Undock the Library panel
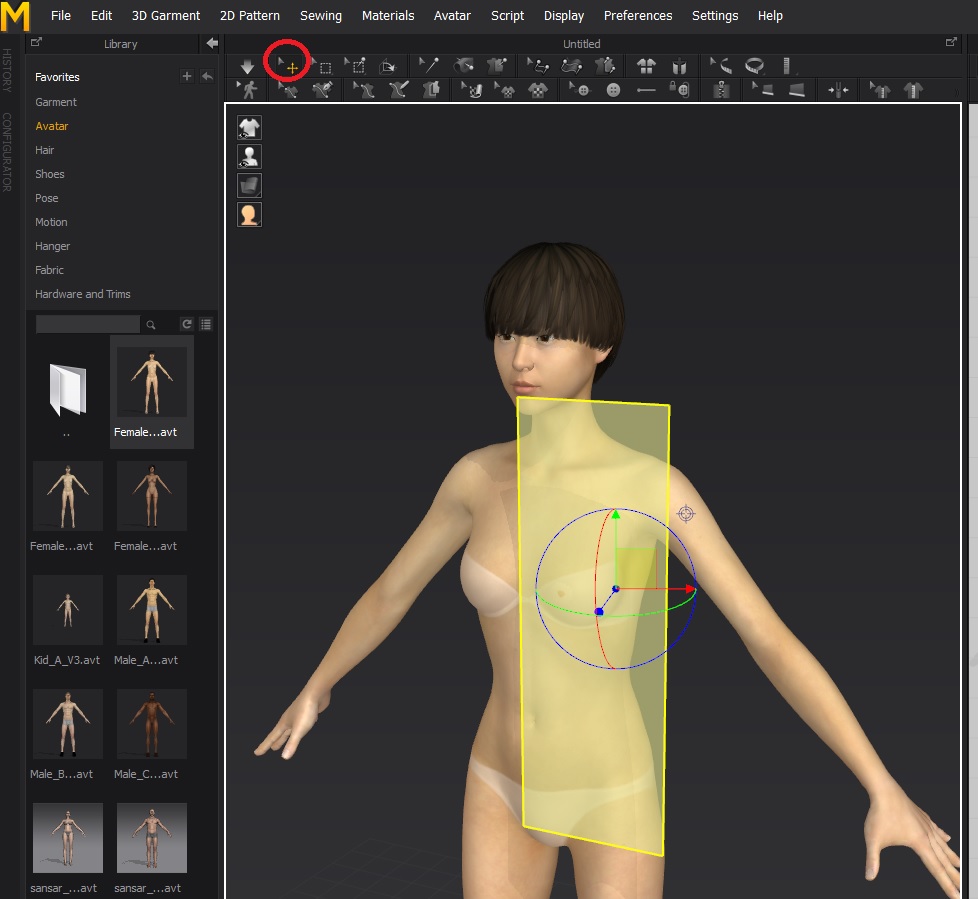The image size is (978, 899). (x=36, y=42)
